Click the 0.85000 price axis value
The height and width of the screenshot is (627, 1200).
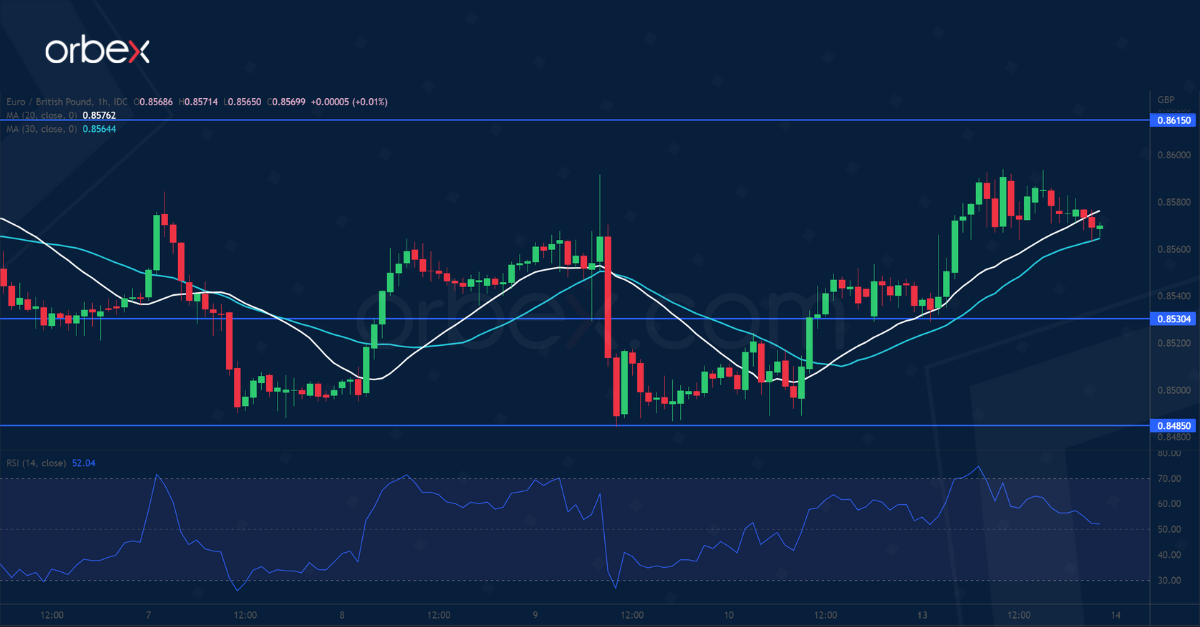(1175, 390)
